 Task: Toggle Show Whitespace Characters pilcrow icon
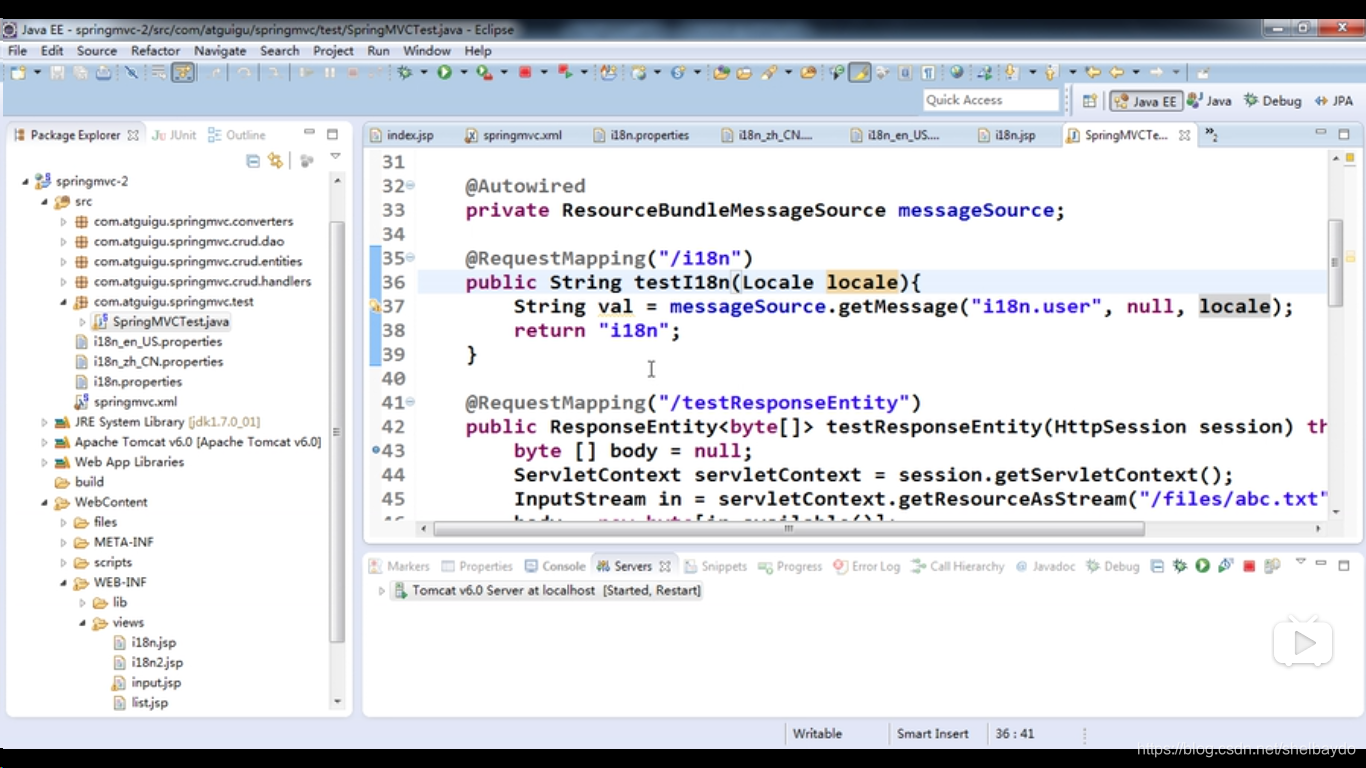928,72
